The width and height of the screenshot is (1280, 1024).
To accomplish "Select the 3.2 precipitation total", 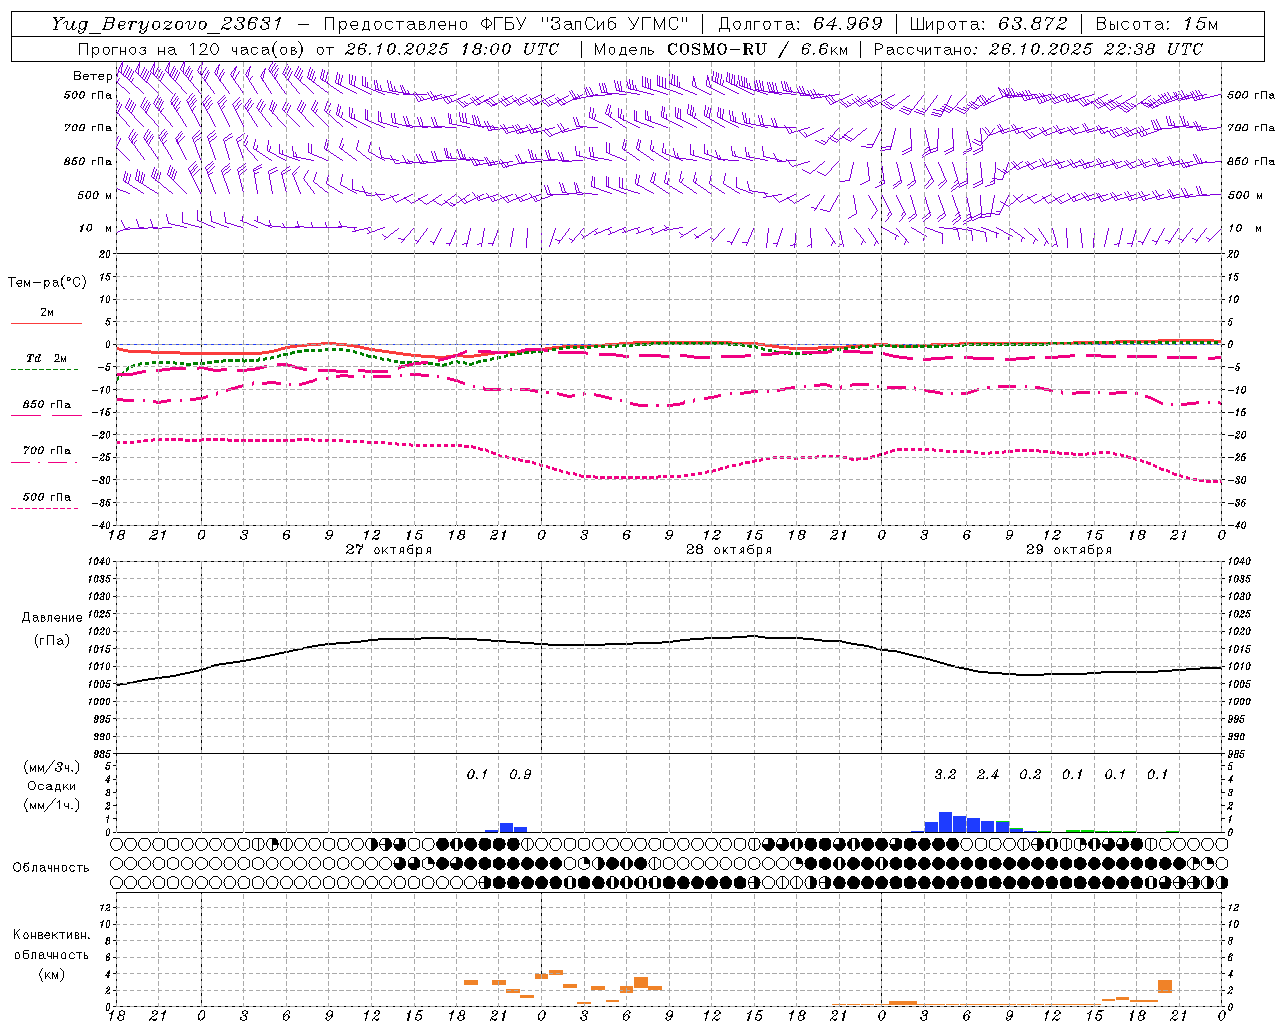I will pos(945,775).
